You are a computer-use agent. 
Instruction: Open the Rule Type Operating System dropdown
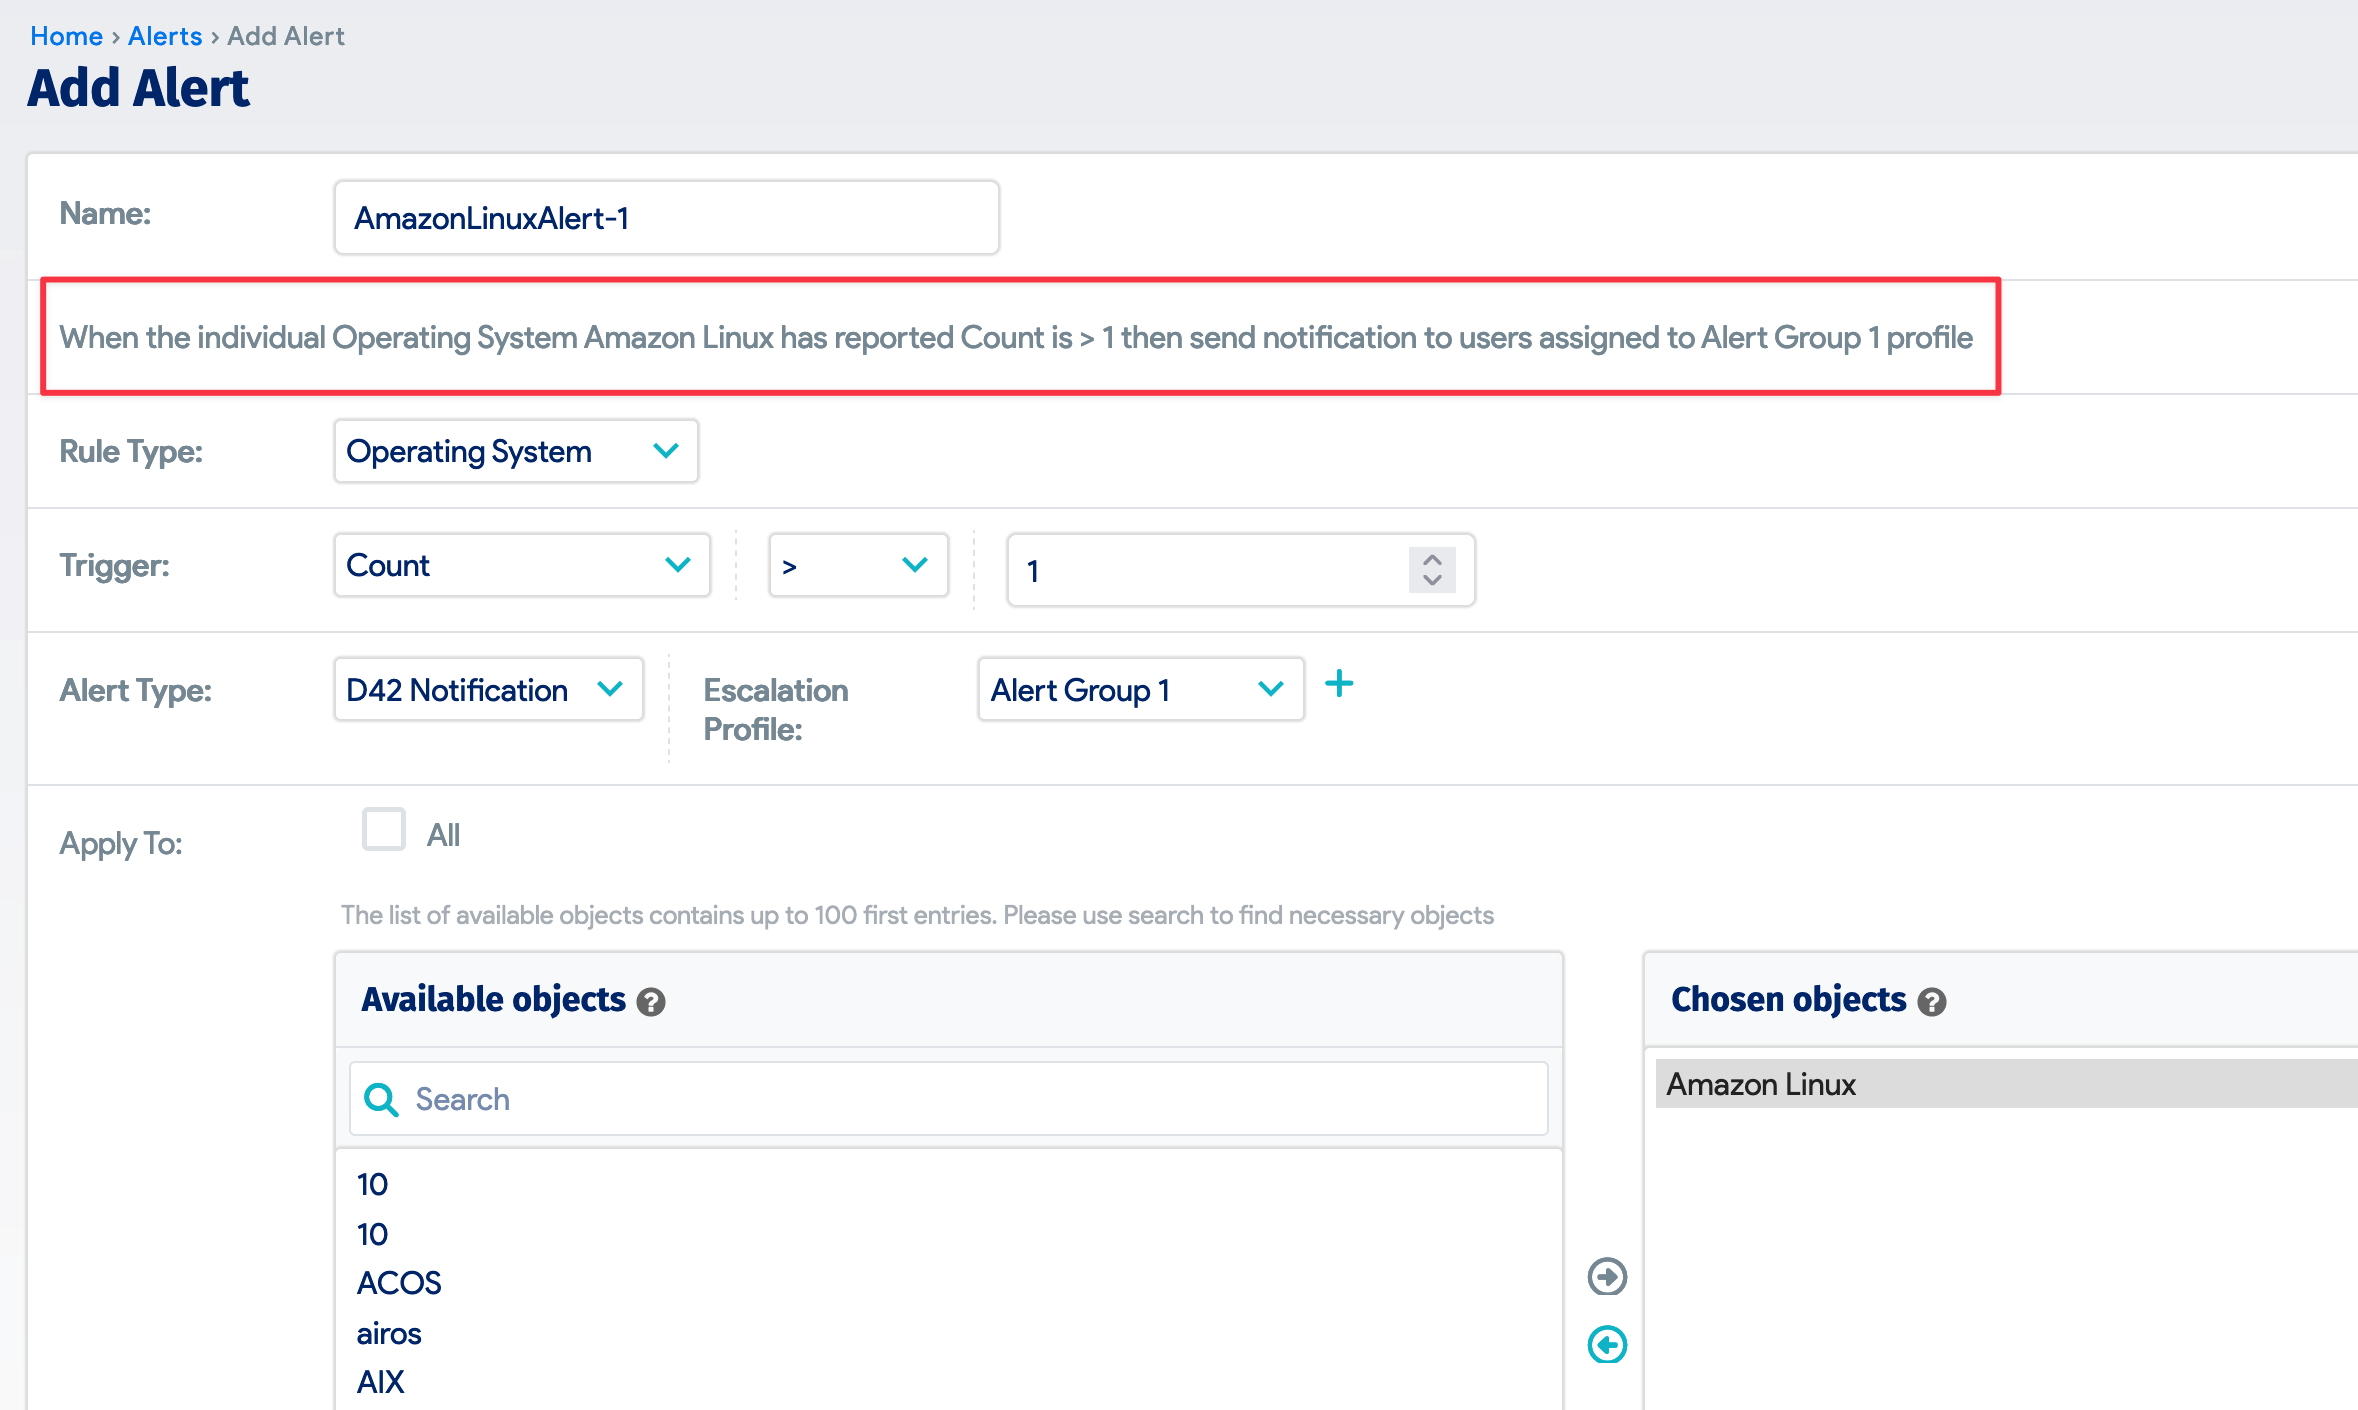516,451
